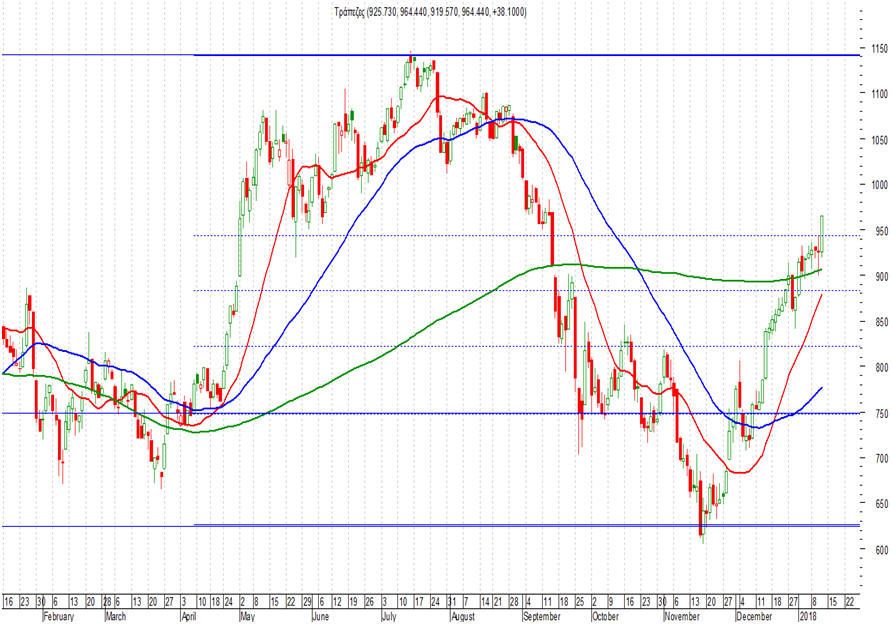Viewport: 892px width, 624px height.
Task: Click the 900 price axis label
Action: coord(881,276)
